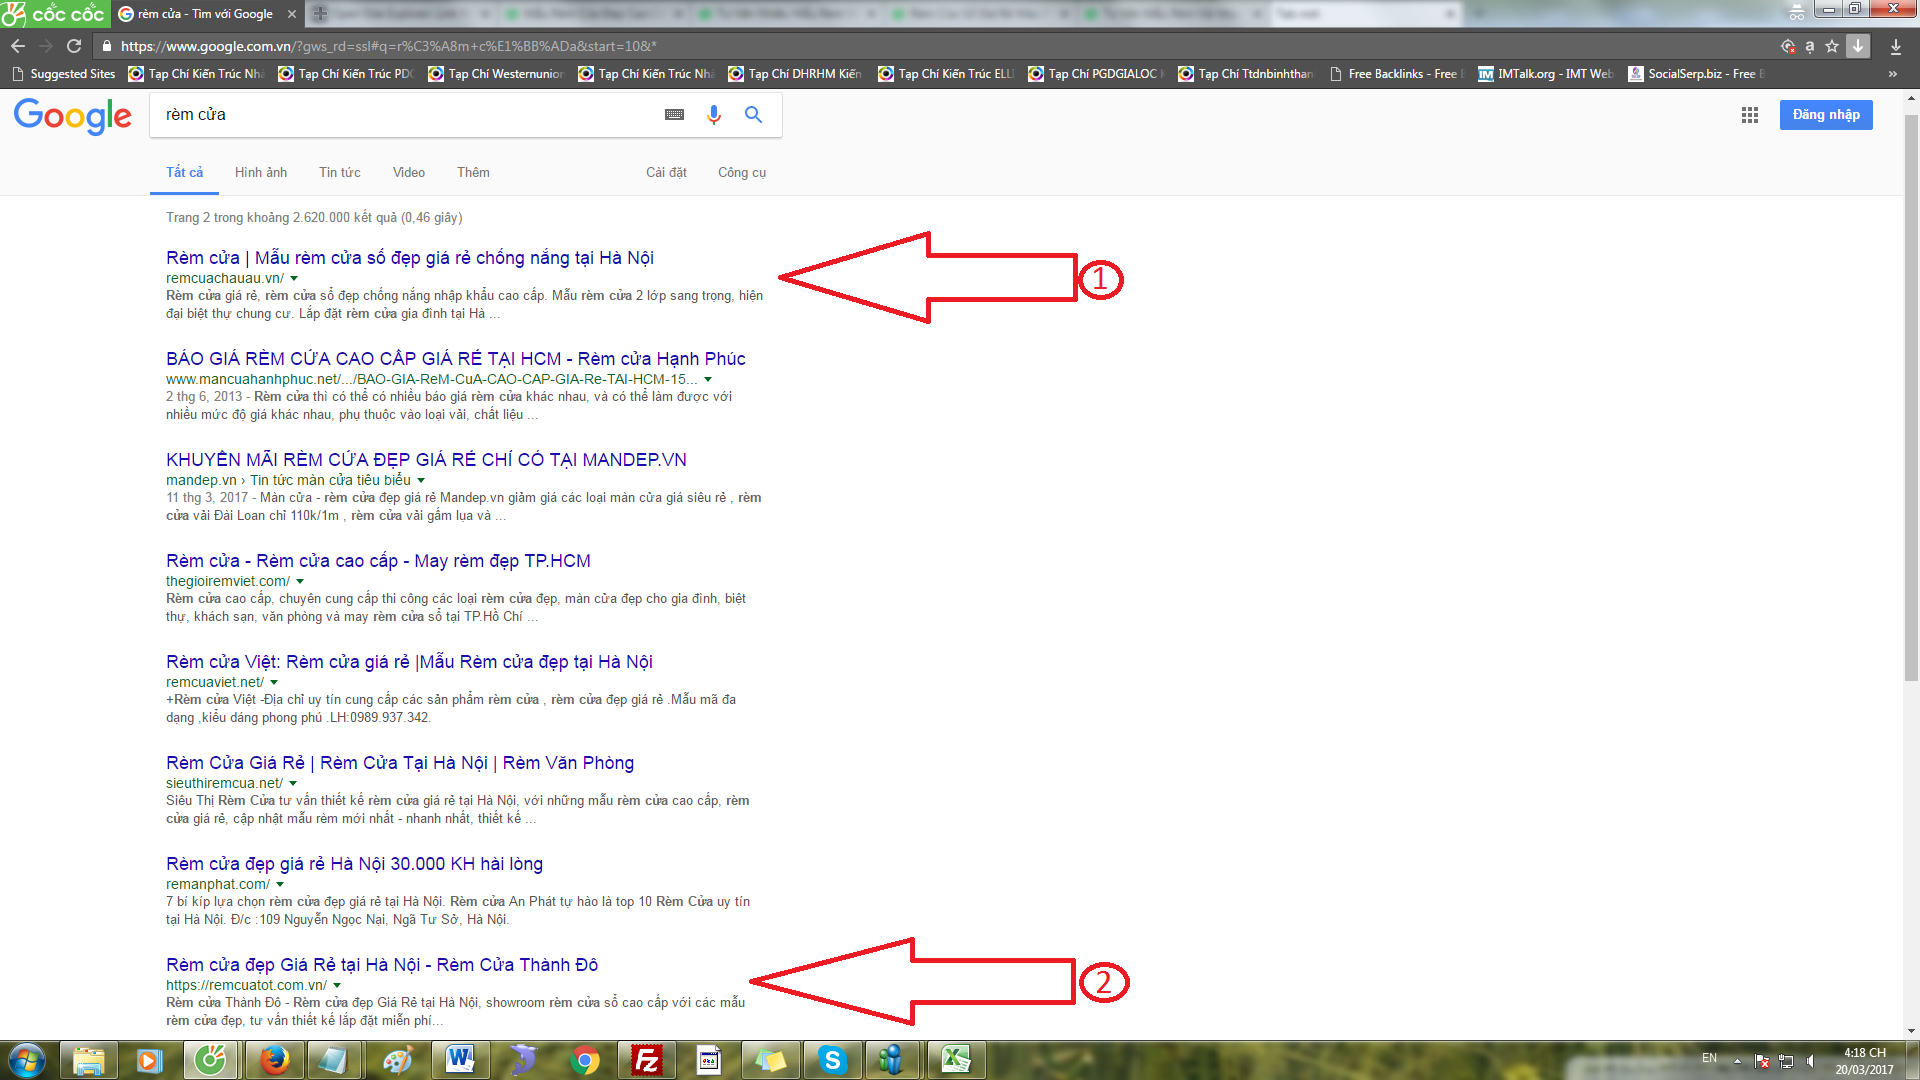The height and width of the screenshot is (1080, 1920).
Task: Expand dropdown next to thegioiremviet.com URL
Action: [x=300, y=582]
